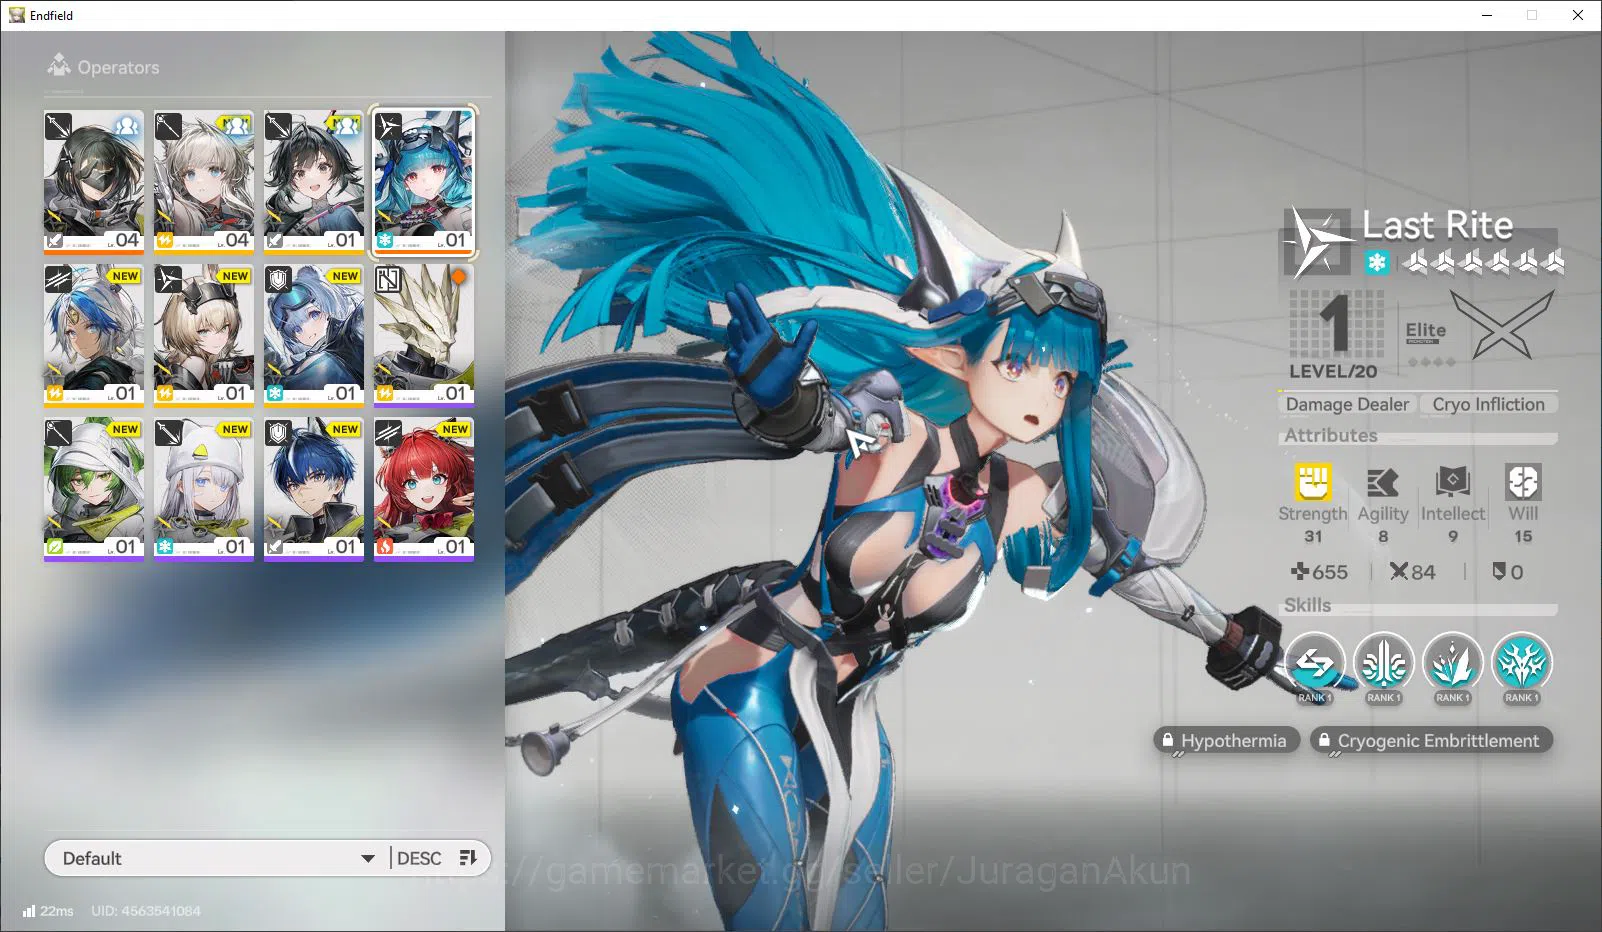
Task: Select the white-cap silver-haired operator card
Action: point(204,489)
